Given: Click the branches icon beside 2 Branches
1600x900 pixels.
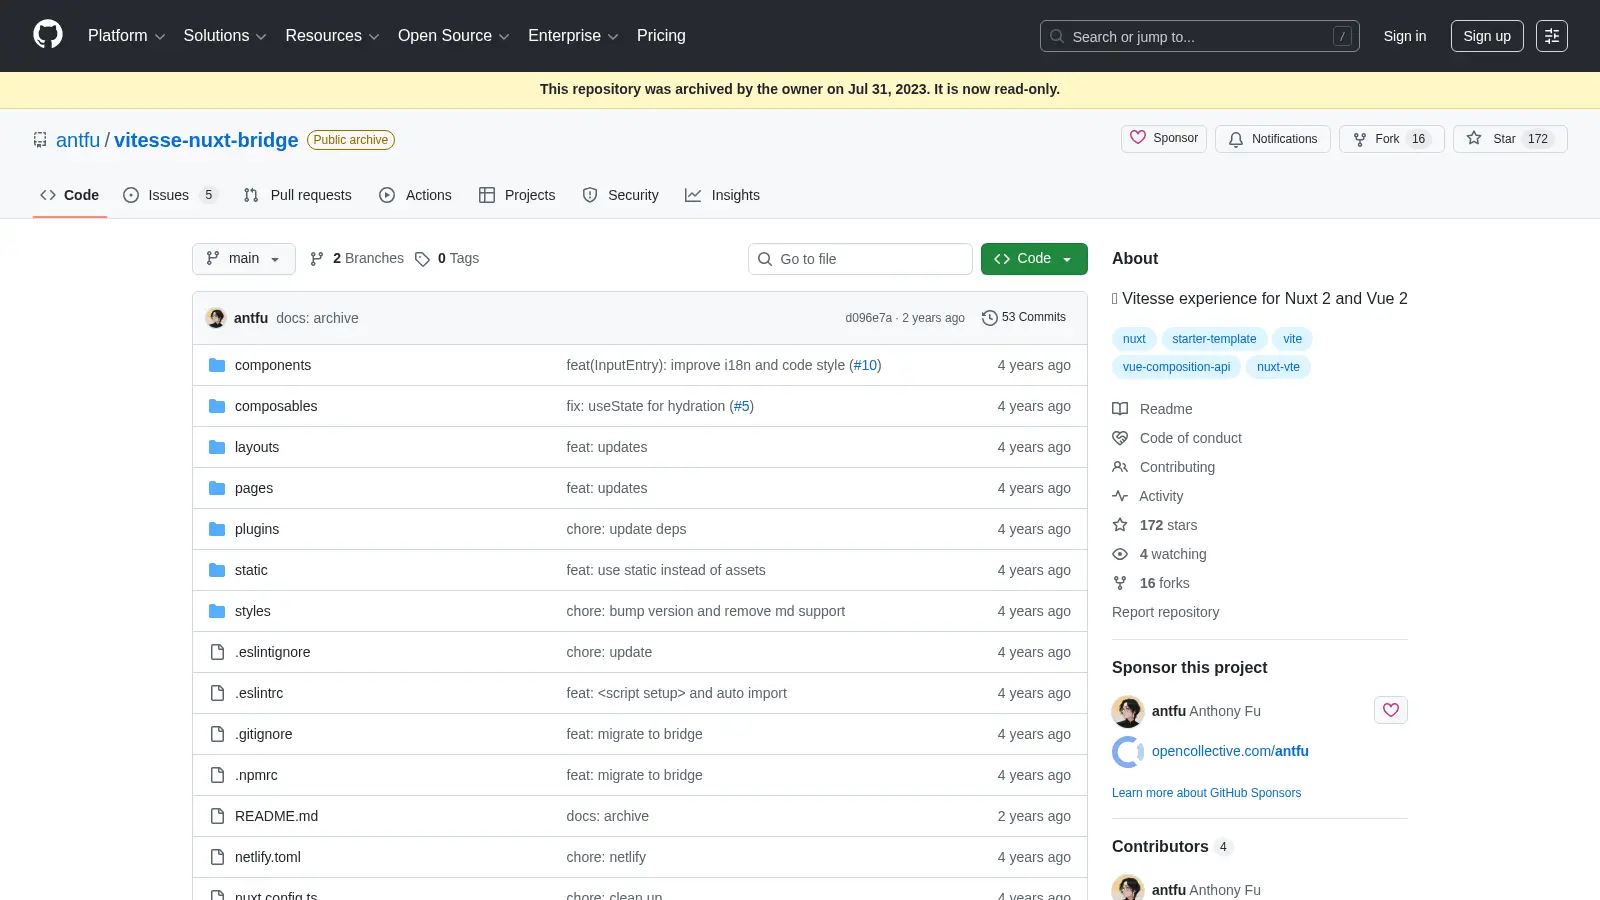Looking at the screenshot, I should pos(317,259).
